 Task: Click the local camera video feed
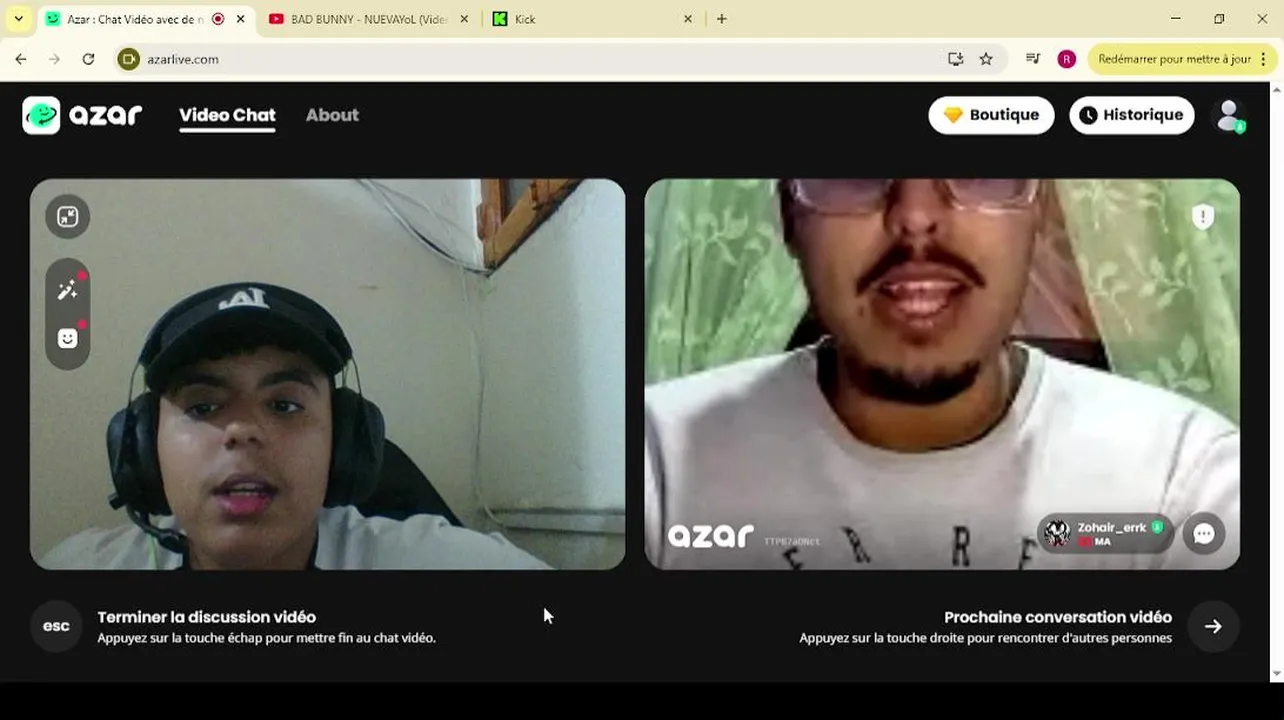tap(327, 374)
